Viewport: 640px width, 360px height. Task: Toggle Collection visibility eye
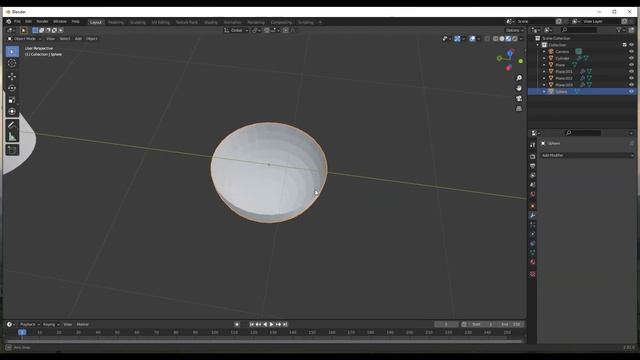[x=631, y=45]
